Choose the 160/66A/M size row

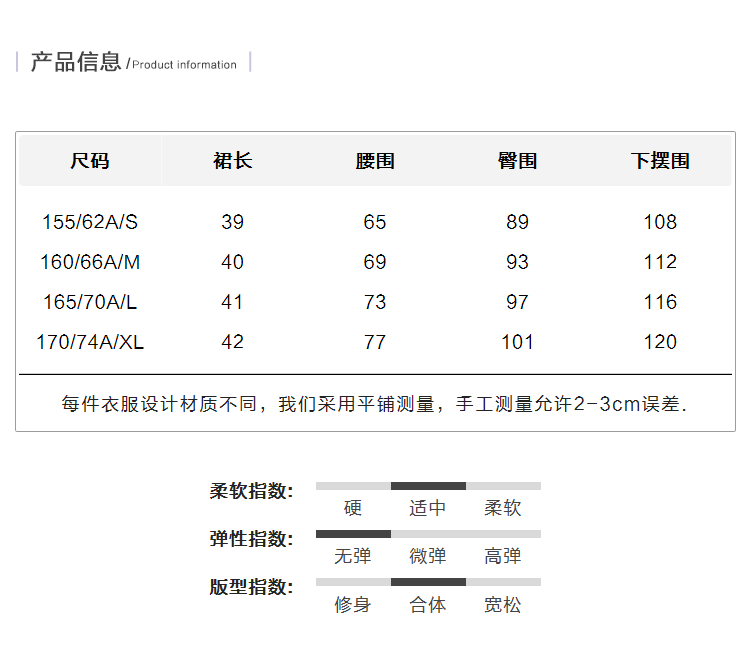coord(90,262)
